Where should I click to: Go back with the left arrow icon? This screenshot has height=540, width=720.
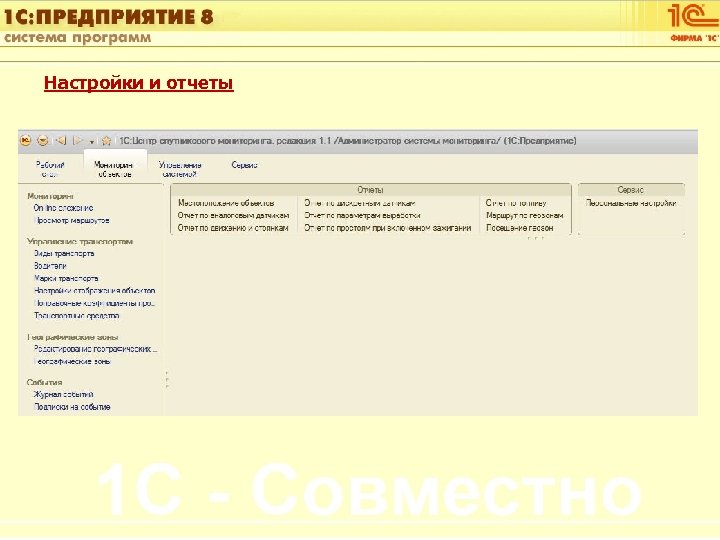[61, 141]
